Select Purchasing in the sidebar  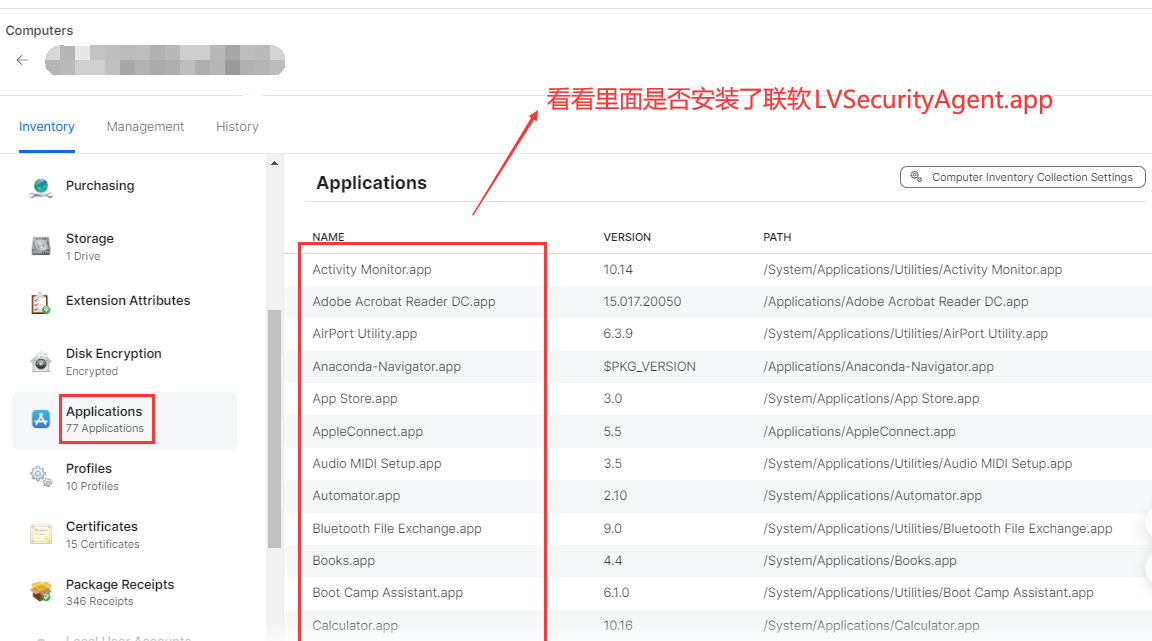point(100,185)
